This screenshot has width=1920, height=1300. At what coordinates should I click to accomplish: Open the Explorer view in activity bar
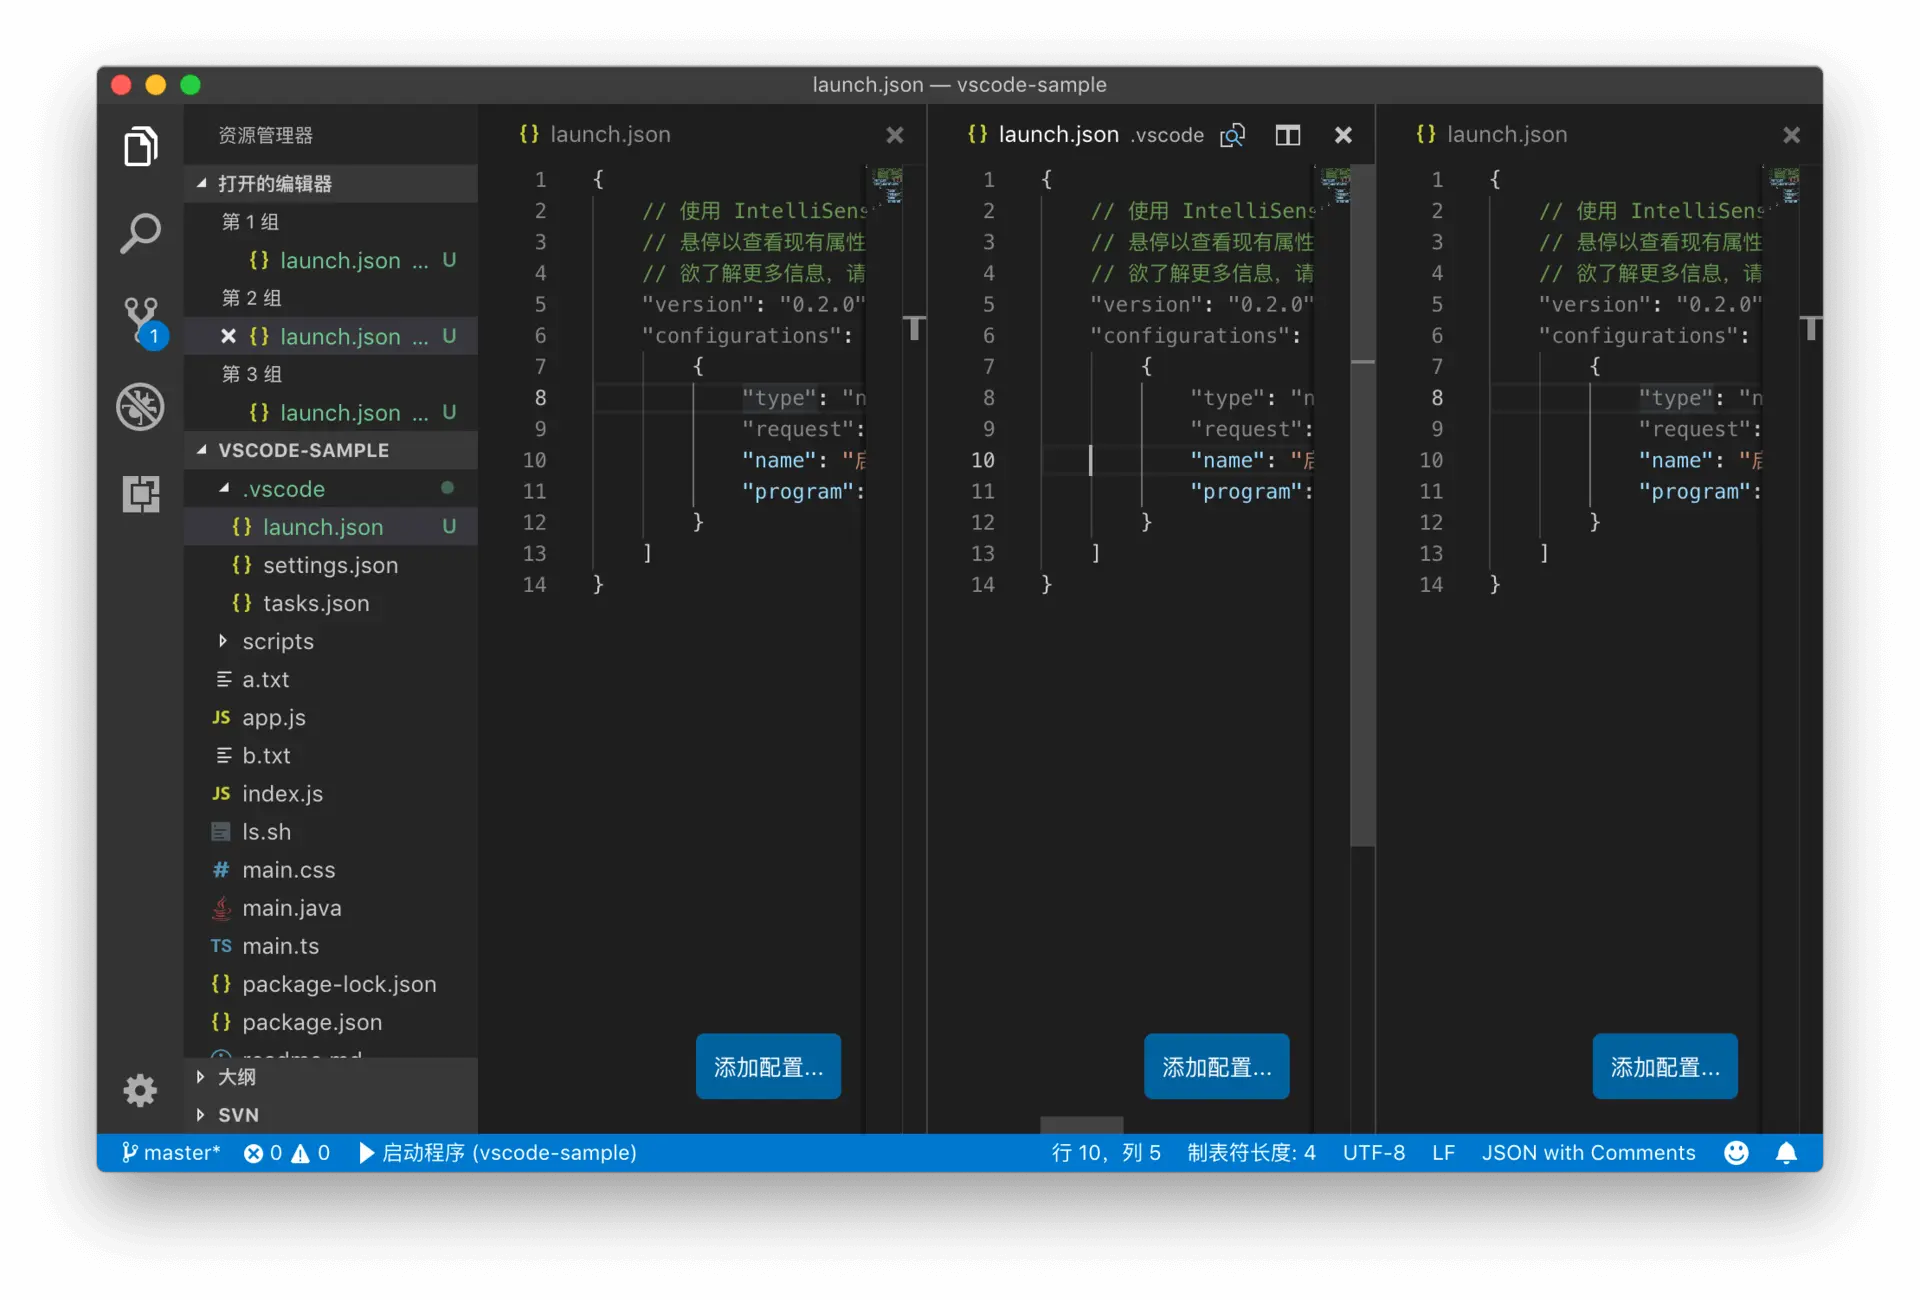140,147
